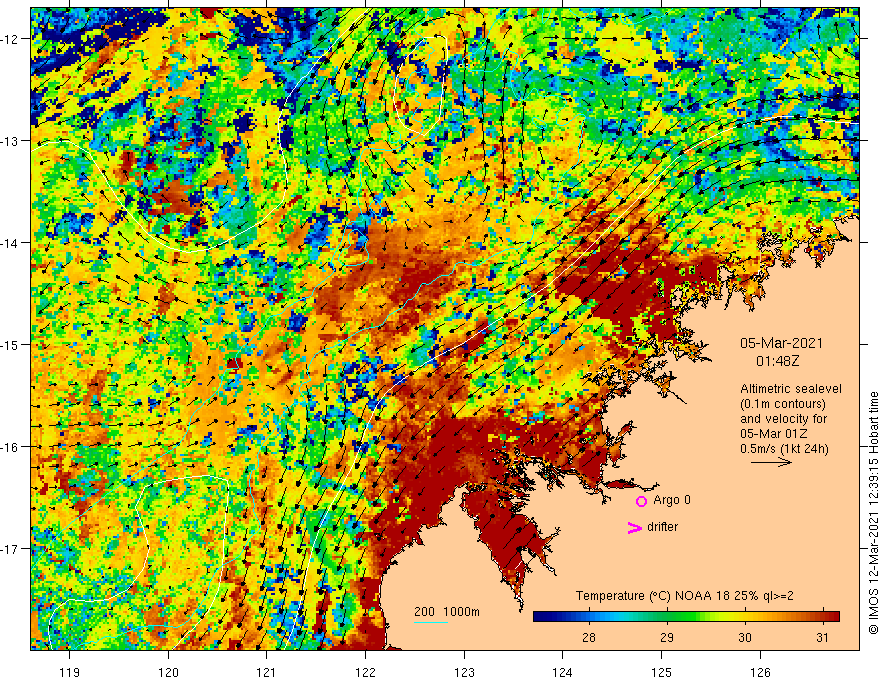Click the 0.5m/s velocity scale arrow

(x=771, y=462)
